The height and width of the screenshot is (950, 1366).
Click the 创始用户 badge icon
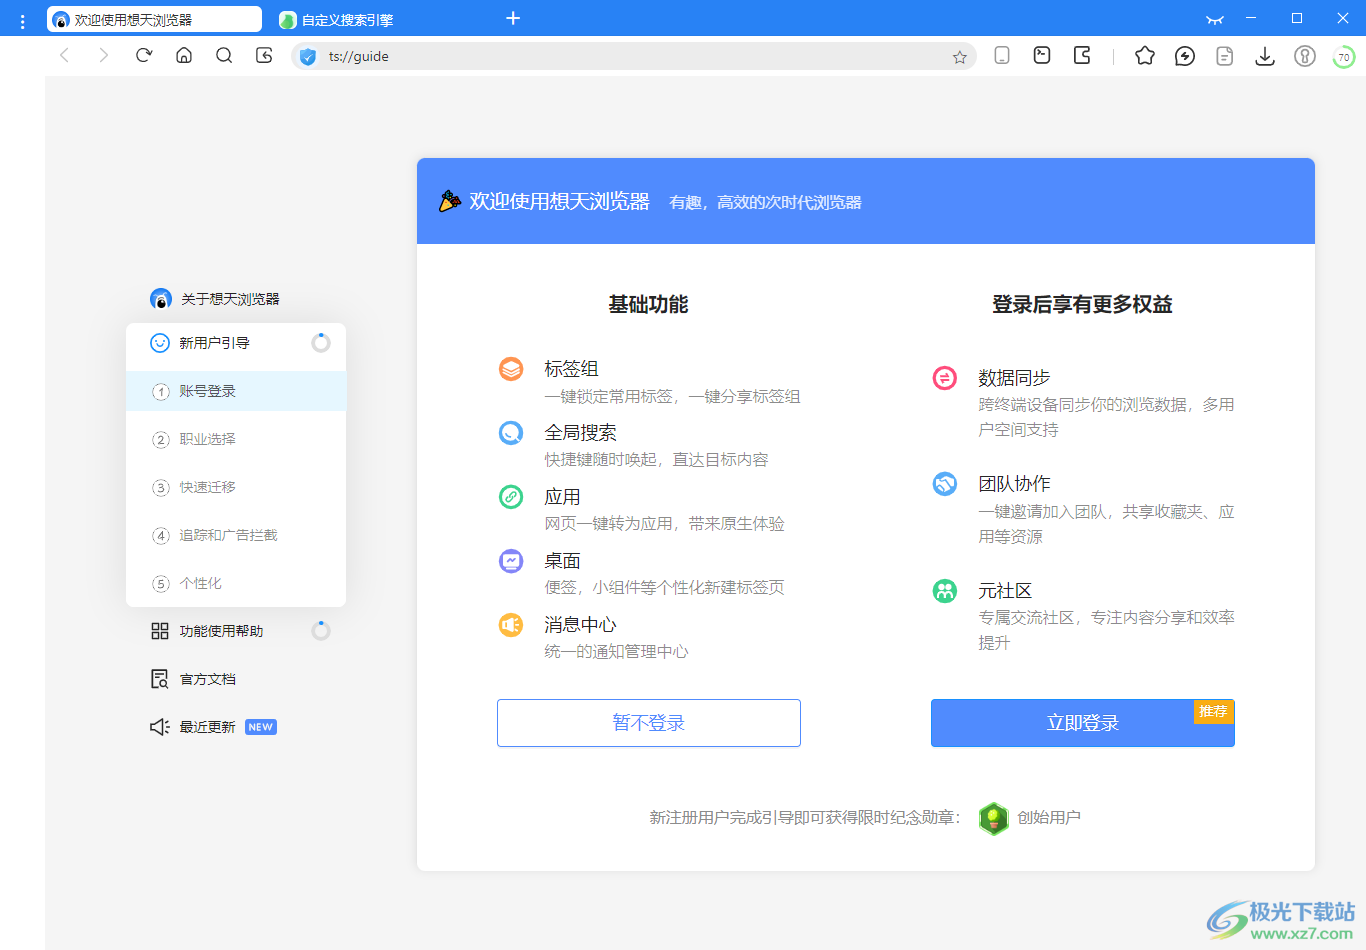click(993, 818)
